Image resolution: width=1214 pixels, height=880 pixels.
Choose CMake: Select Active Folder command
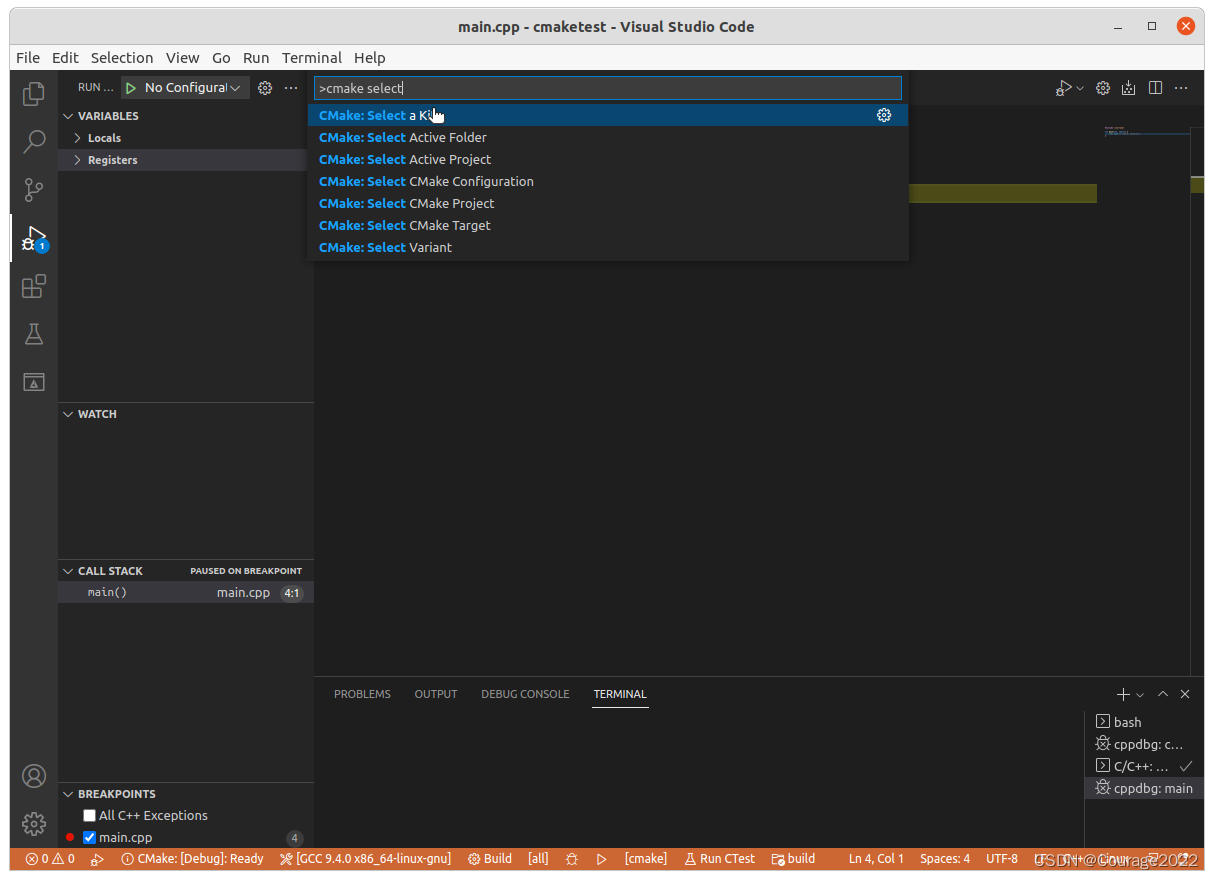point(608,137)
